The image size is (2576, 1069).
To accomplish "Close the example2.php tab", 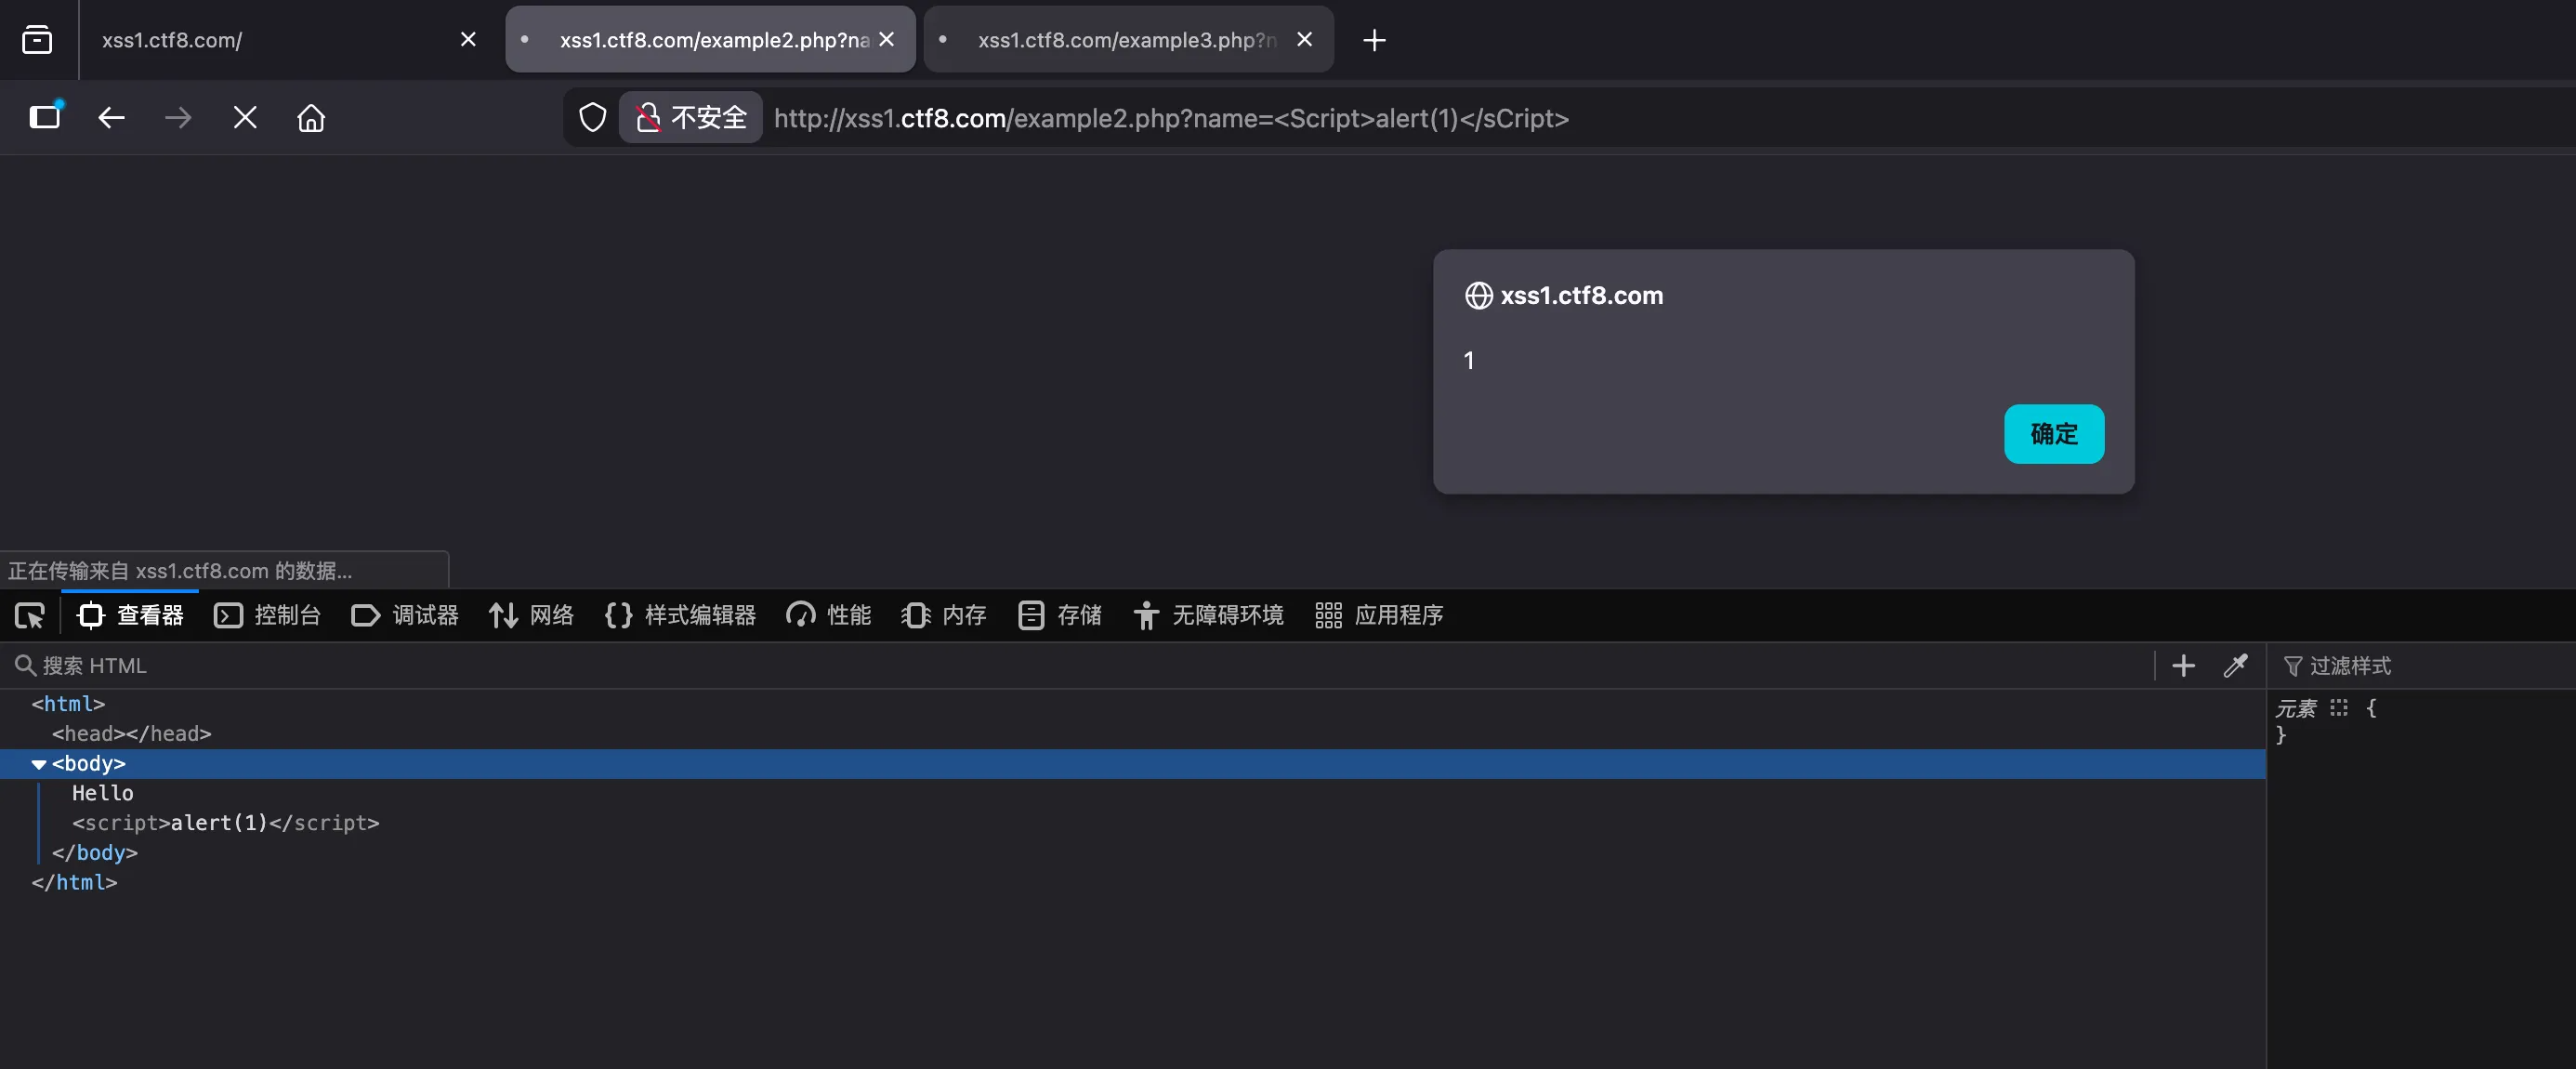I will click(886, 39).
